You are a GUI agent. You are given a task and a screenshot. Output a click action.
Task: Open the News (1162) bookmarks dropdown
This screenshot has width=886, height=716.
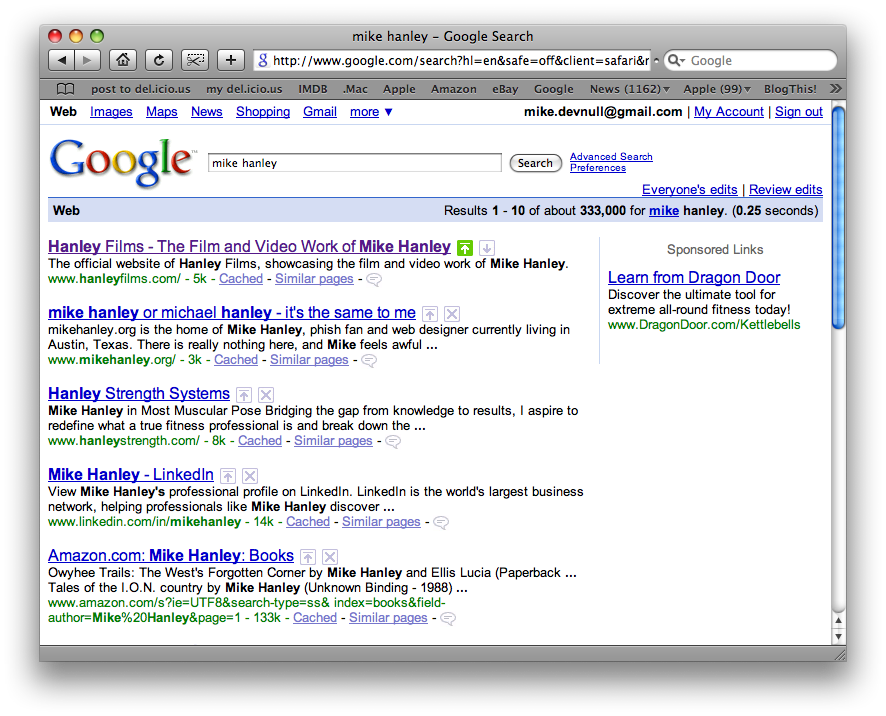tap(629, 89)
